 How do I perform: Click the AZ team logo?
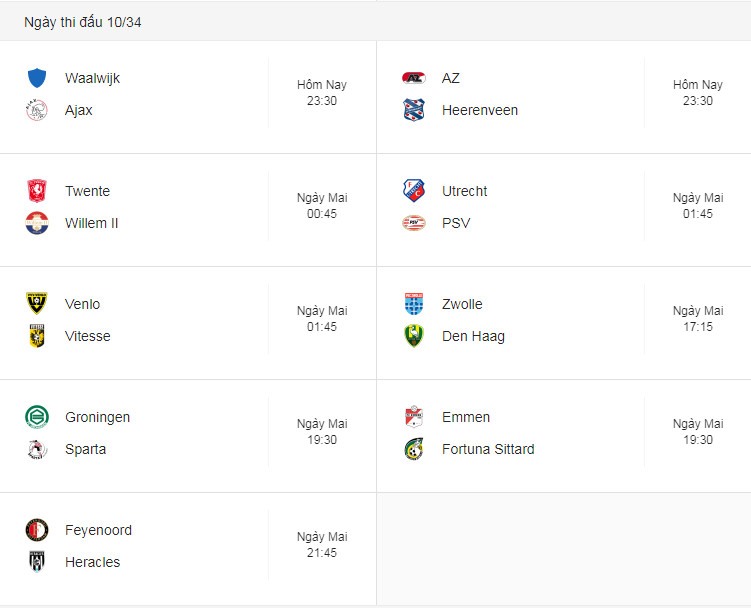(x=414, y=78)
